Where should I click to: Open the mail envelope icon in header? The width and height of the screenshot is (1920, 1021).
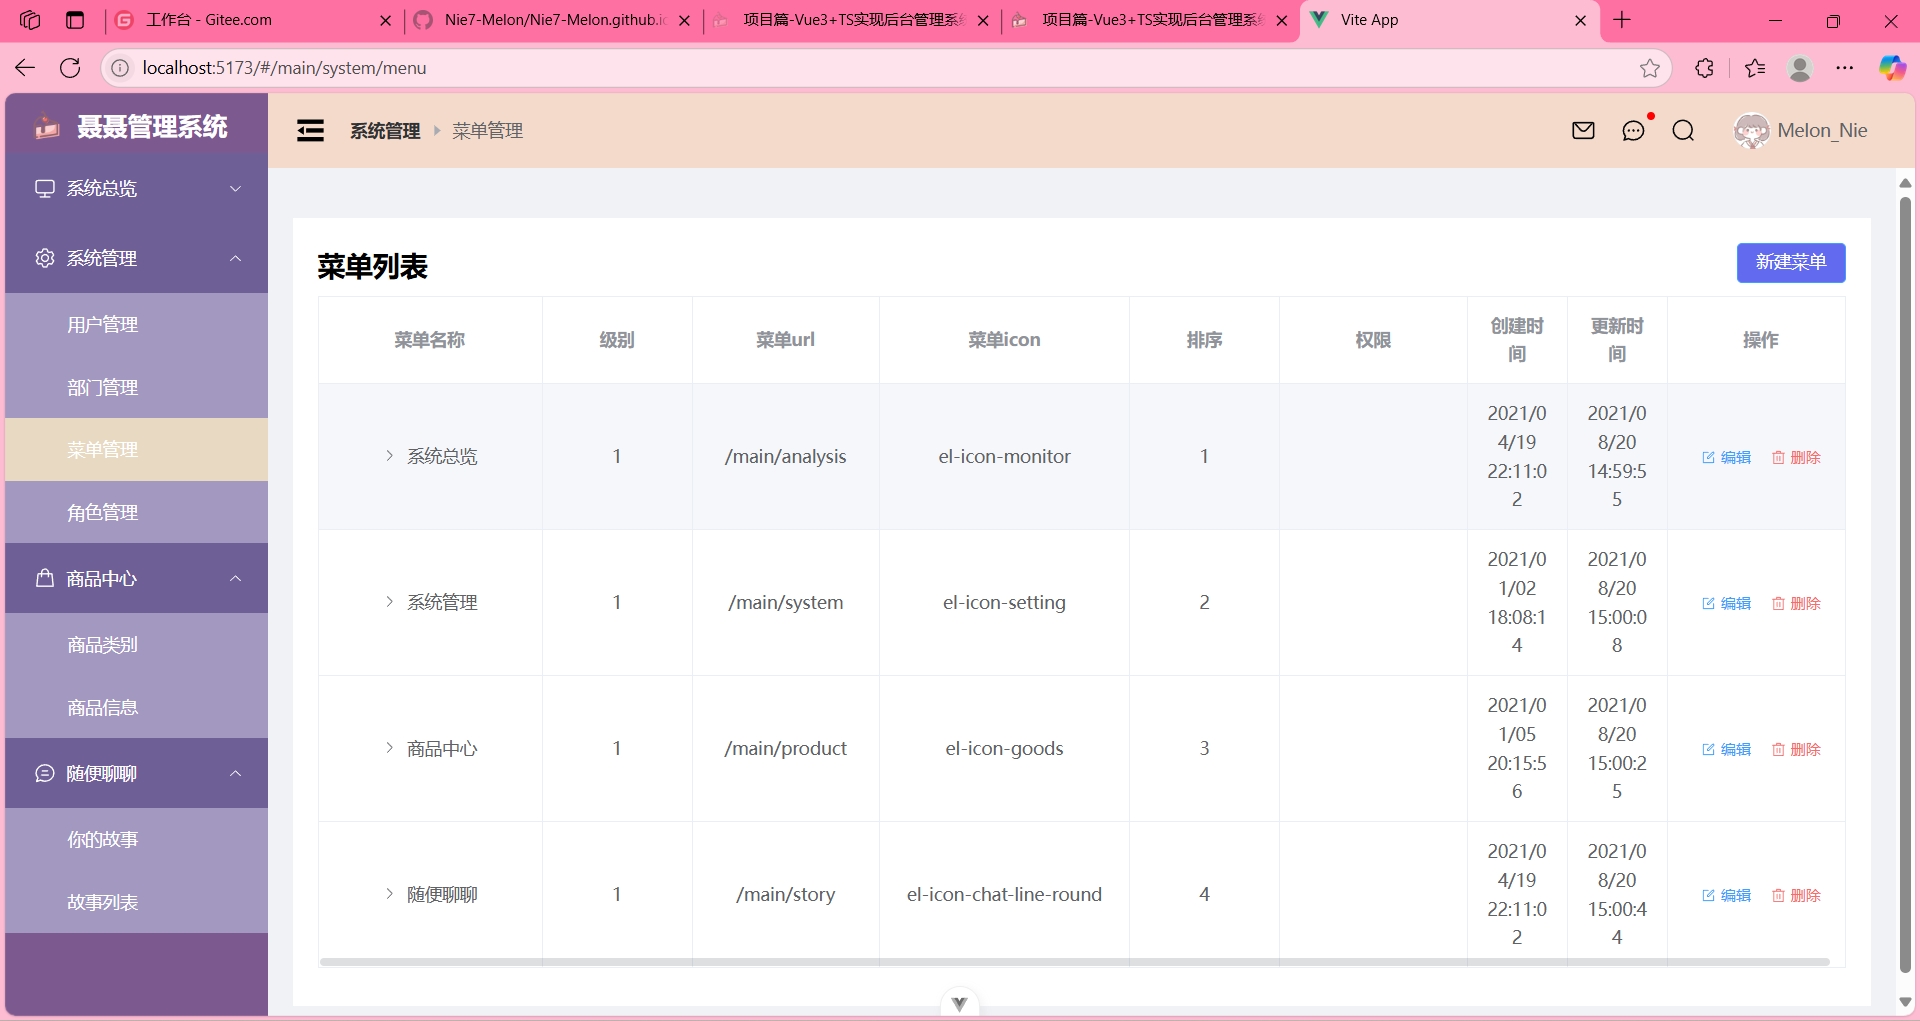point(1583,130)
